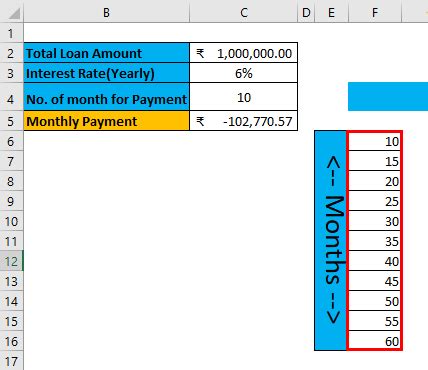Select row 5 header

[x=11, y=121]
